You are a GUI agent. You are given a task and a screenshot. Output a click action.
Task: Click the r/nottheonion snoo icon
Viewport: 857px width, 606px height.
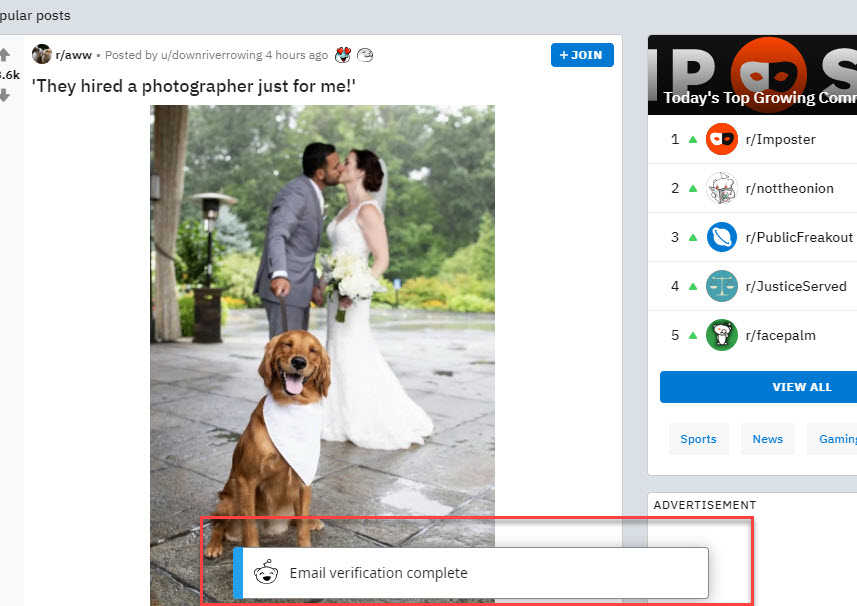coord(721,188)
